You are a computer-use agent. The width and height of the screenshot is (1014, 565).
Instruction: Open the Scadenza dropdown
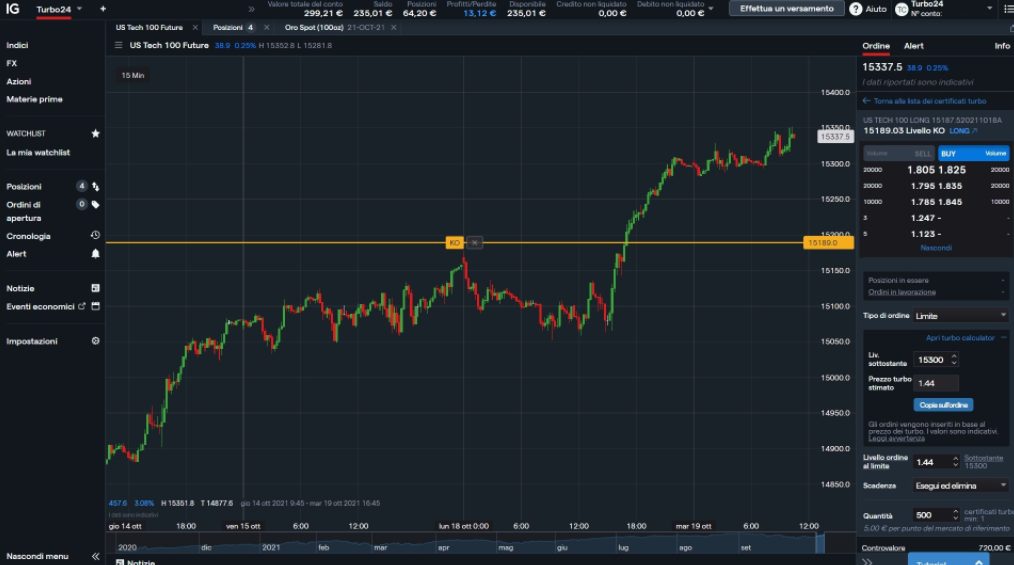(960, 485)
